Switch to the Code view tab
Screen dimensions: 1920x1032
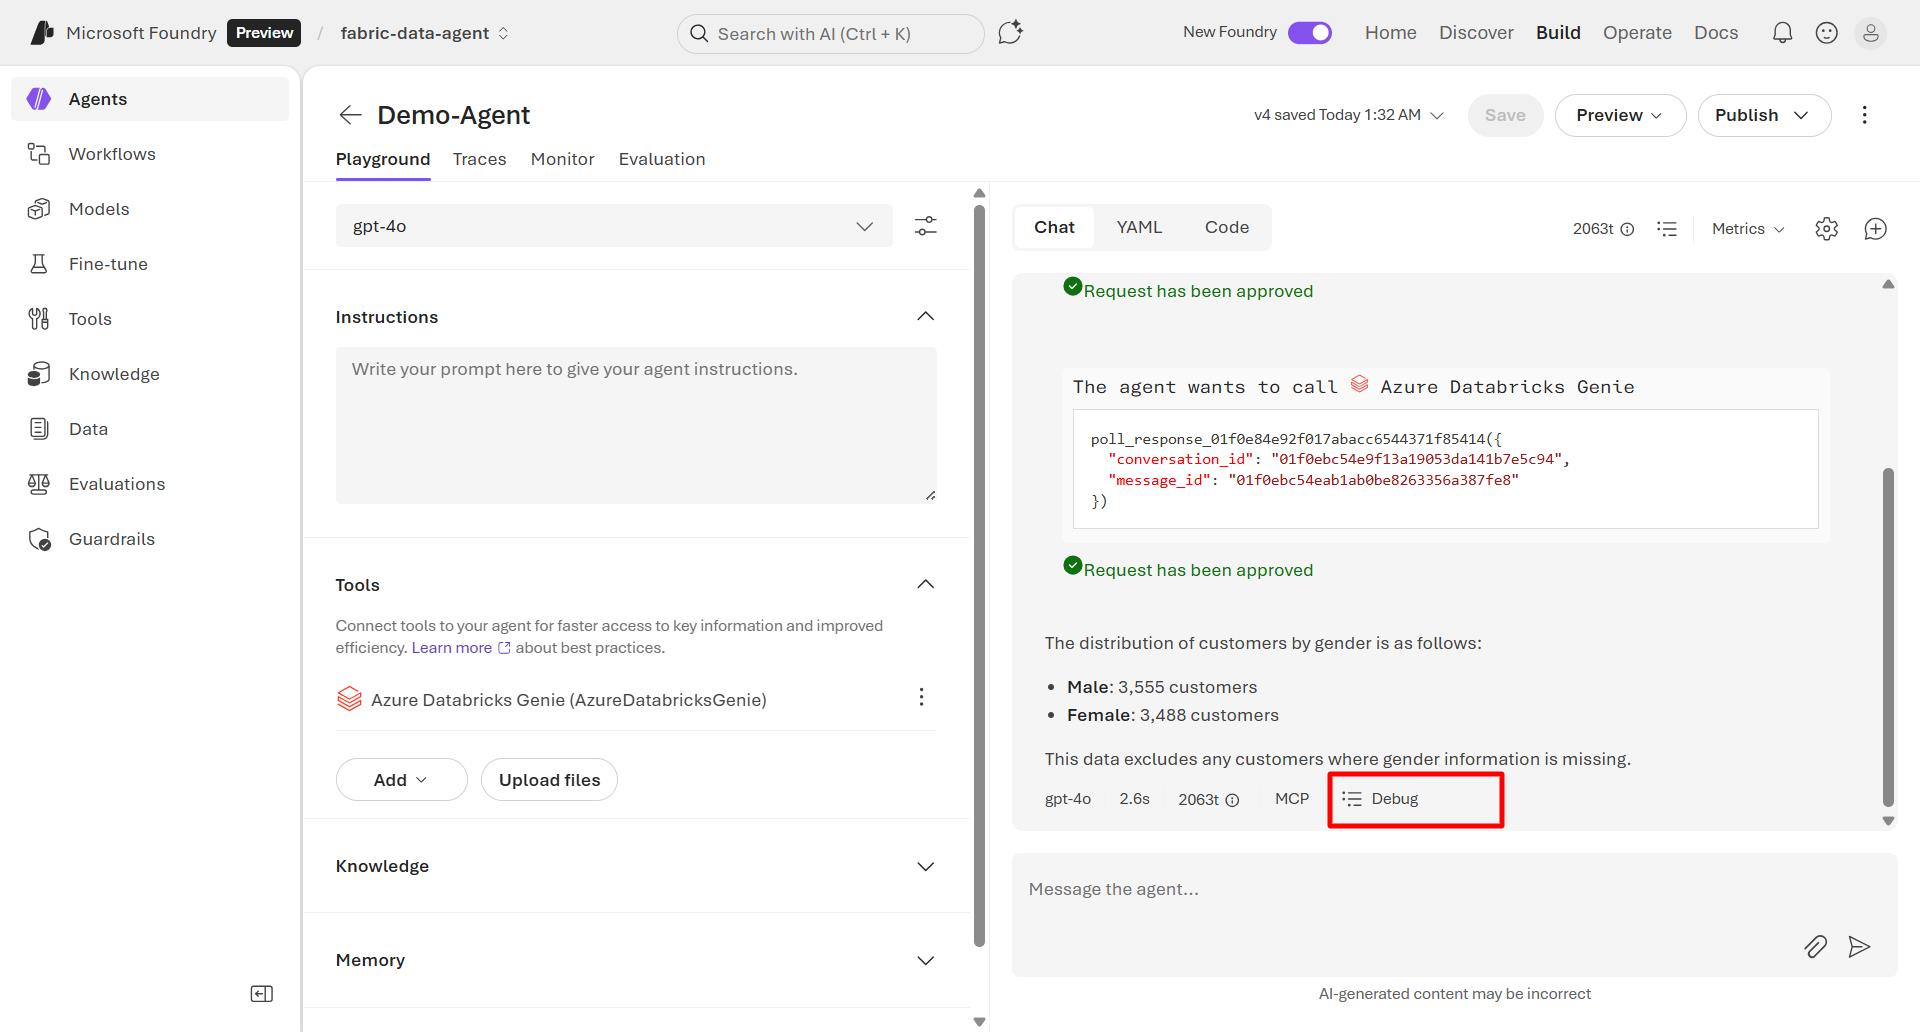pos(1227,227)
